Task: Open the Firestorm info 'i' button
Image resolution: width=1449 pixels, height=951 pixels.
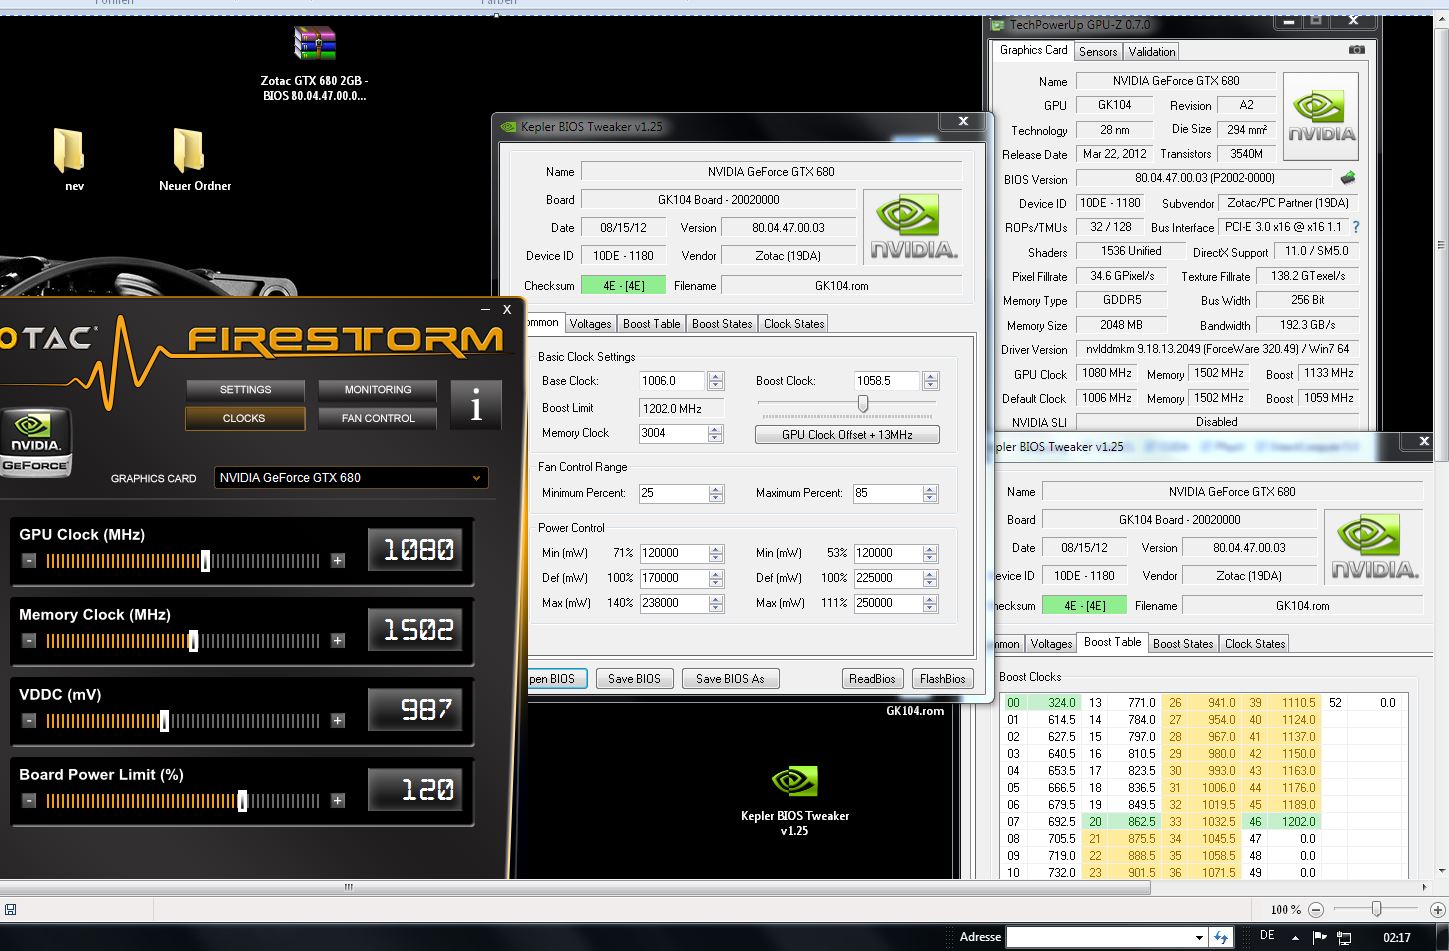Action: [476, 405]
